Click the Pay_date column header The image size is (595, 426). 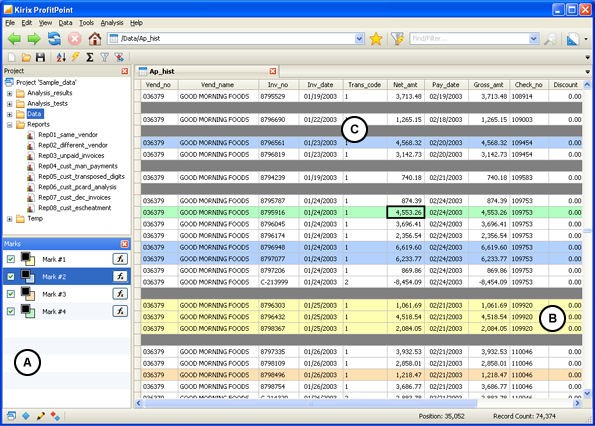446,85
